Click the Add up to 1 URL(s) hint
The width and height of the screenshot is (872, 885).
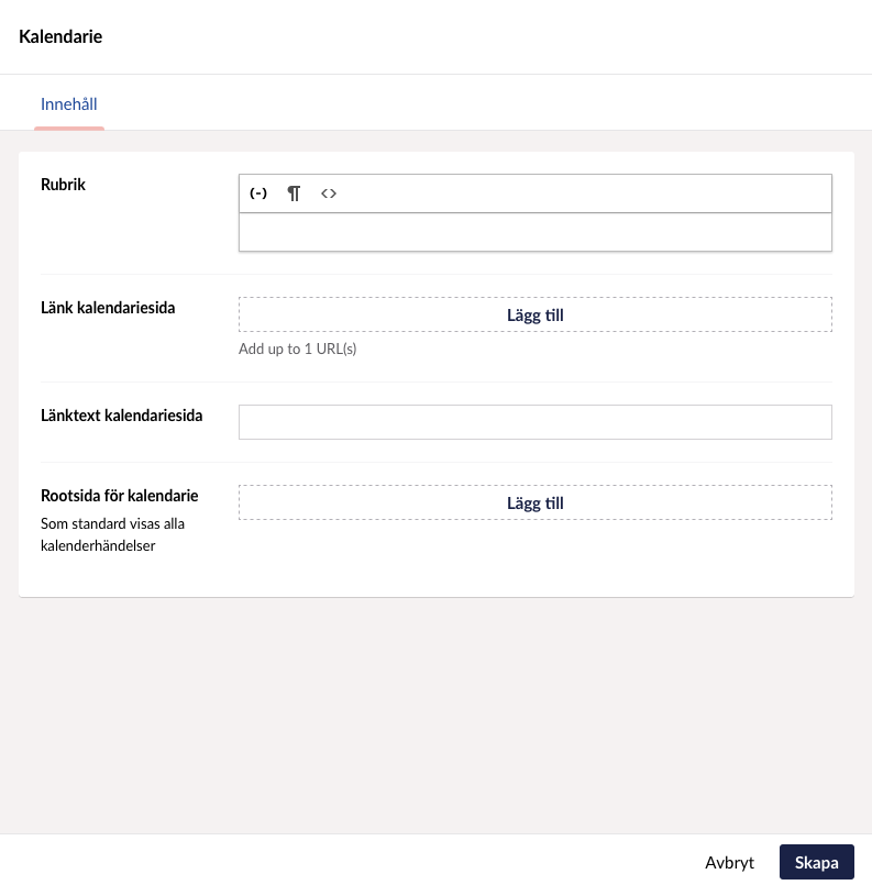pyautogui.click(x=297, y=349)
